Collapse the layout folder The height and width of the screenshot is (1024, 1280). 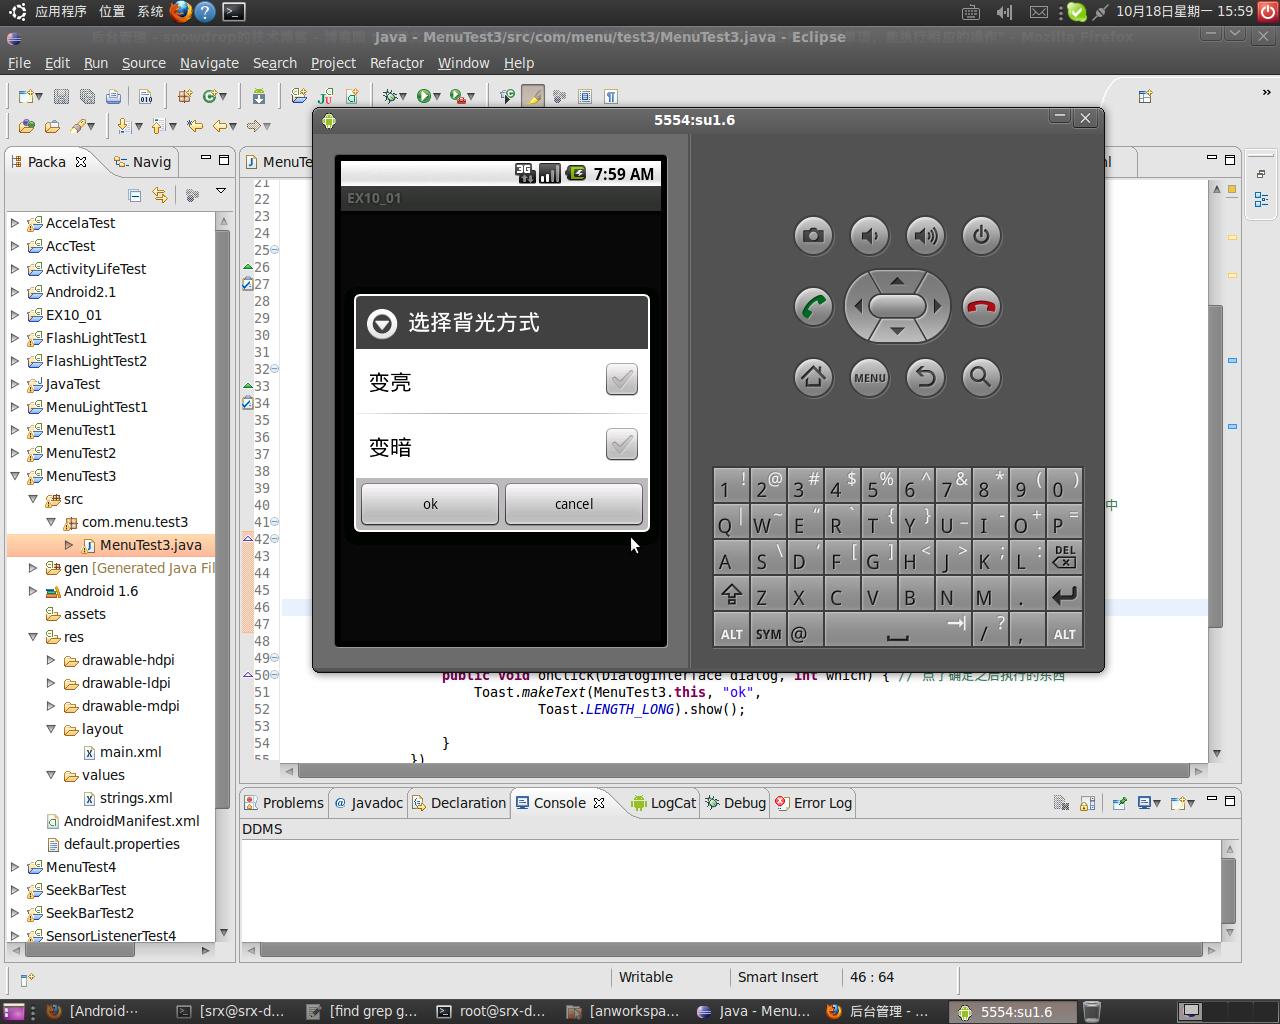click(51, 729)
